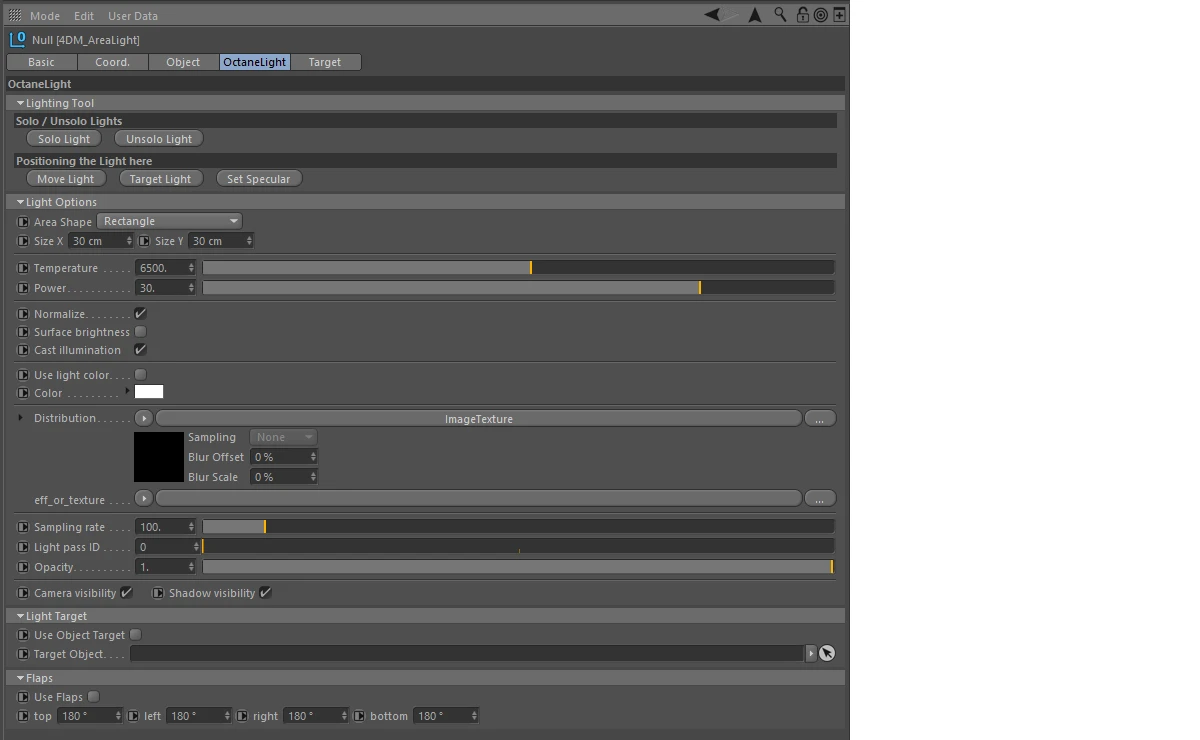Open new attribute manager window icon
The image size is (1200, 740).
839,15
